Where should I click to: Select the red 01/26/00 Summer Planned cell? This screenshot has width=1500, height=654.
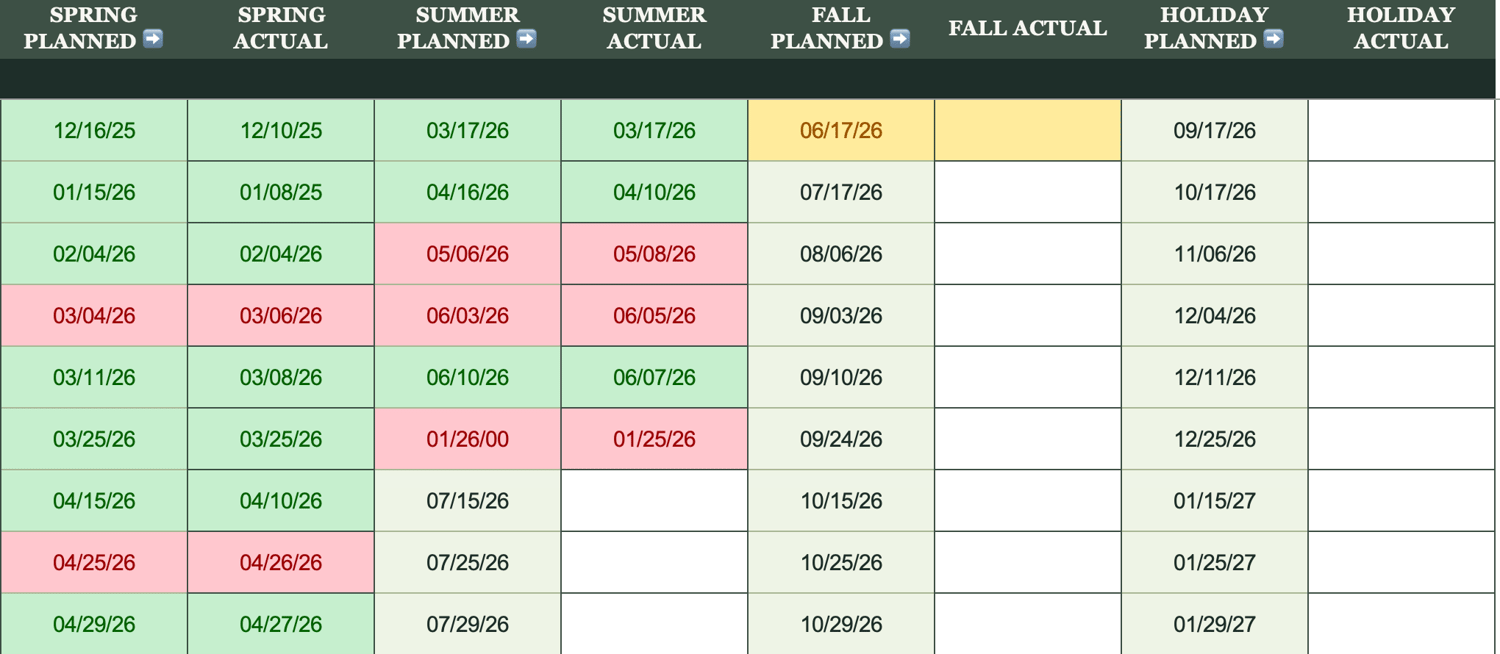click(468, 439)
